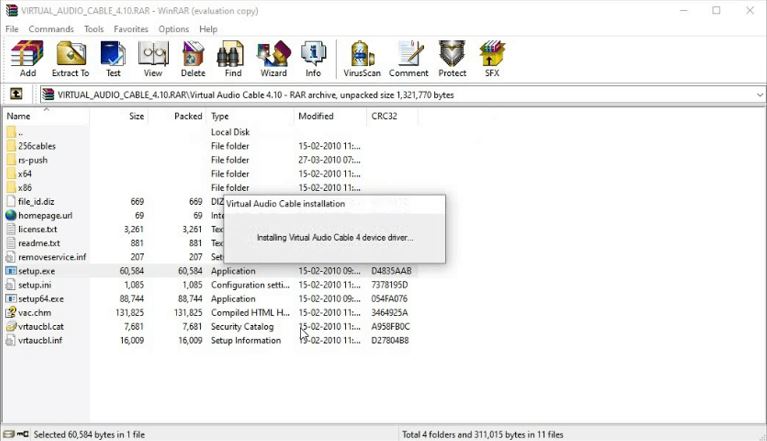This screenshot has height=441, width=767.
Task: Click CRC32 value D4835AAB
Action: tap(391, 271)
